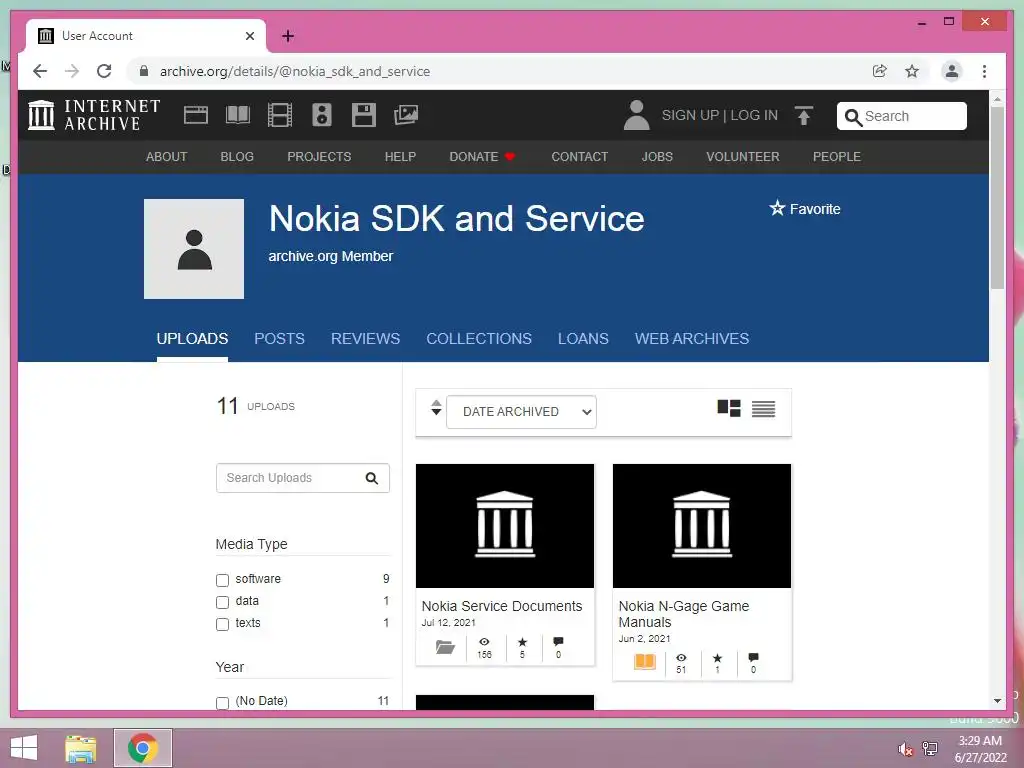Open the Projects menu link
The height and width of the screenshot is (768, 1024).
pos(319,157)
